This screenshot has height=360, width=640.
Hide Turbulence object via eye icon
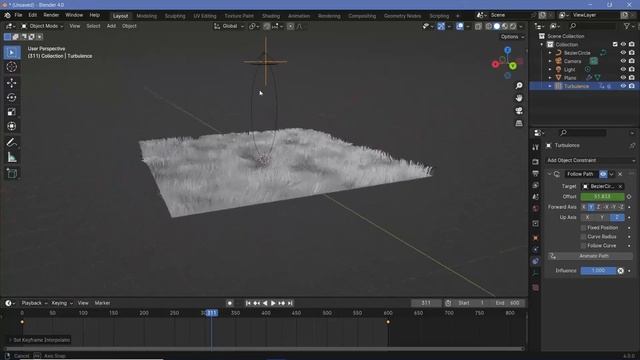click(623, 86)
